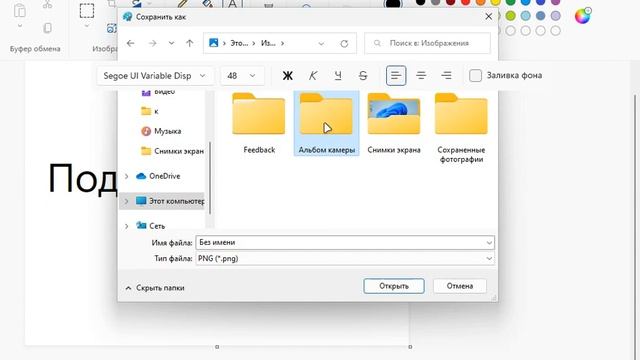Click the Открыть button

pyautogui.click(x=394, y=286)
